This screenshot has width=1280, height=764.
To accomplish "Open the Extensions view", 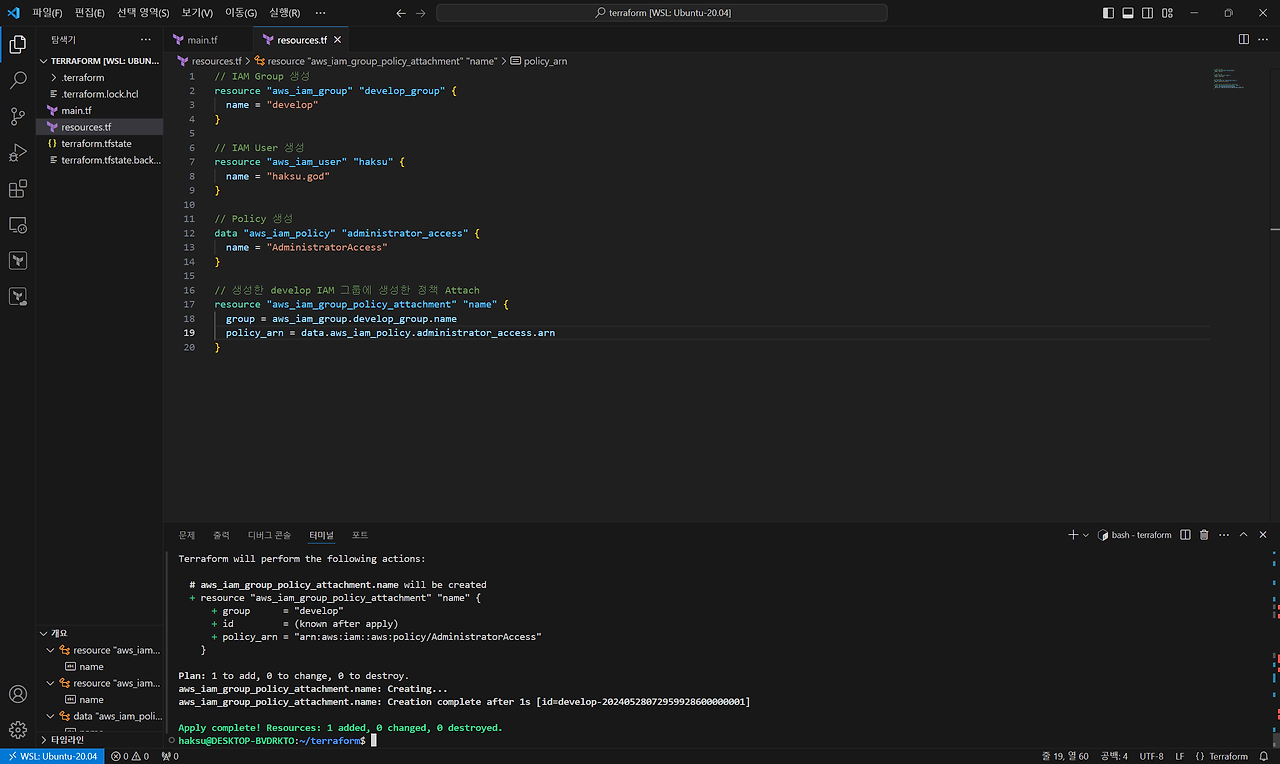I will tap(18, 189).
